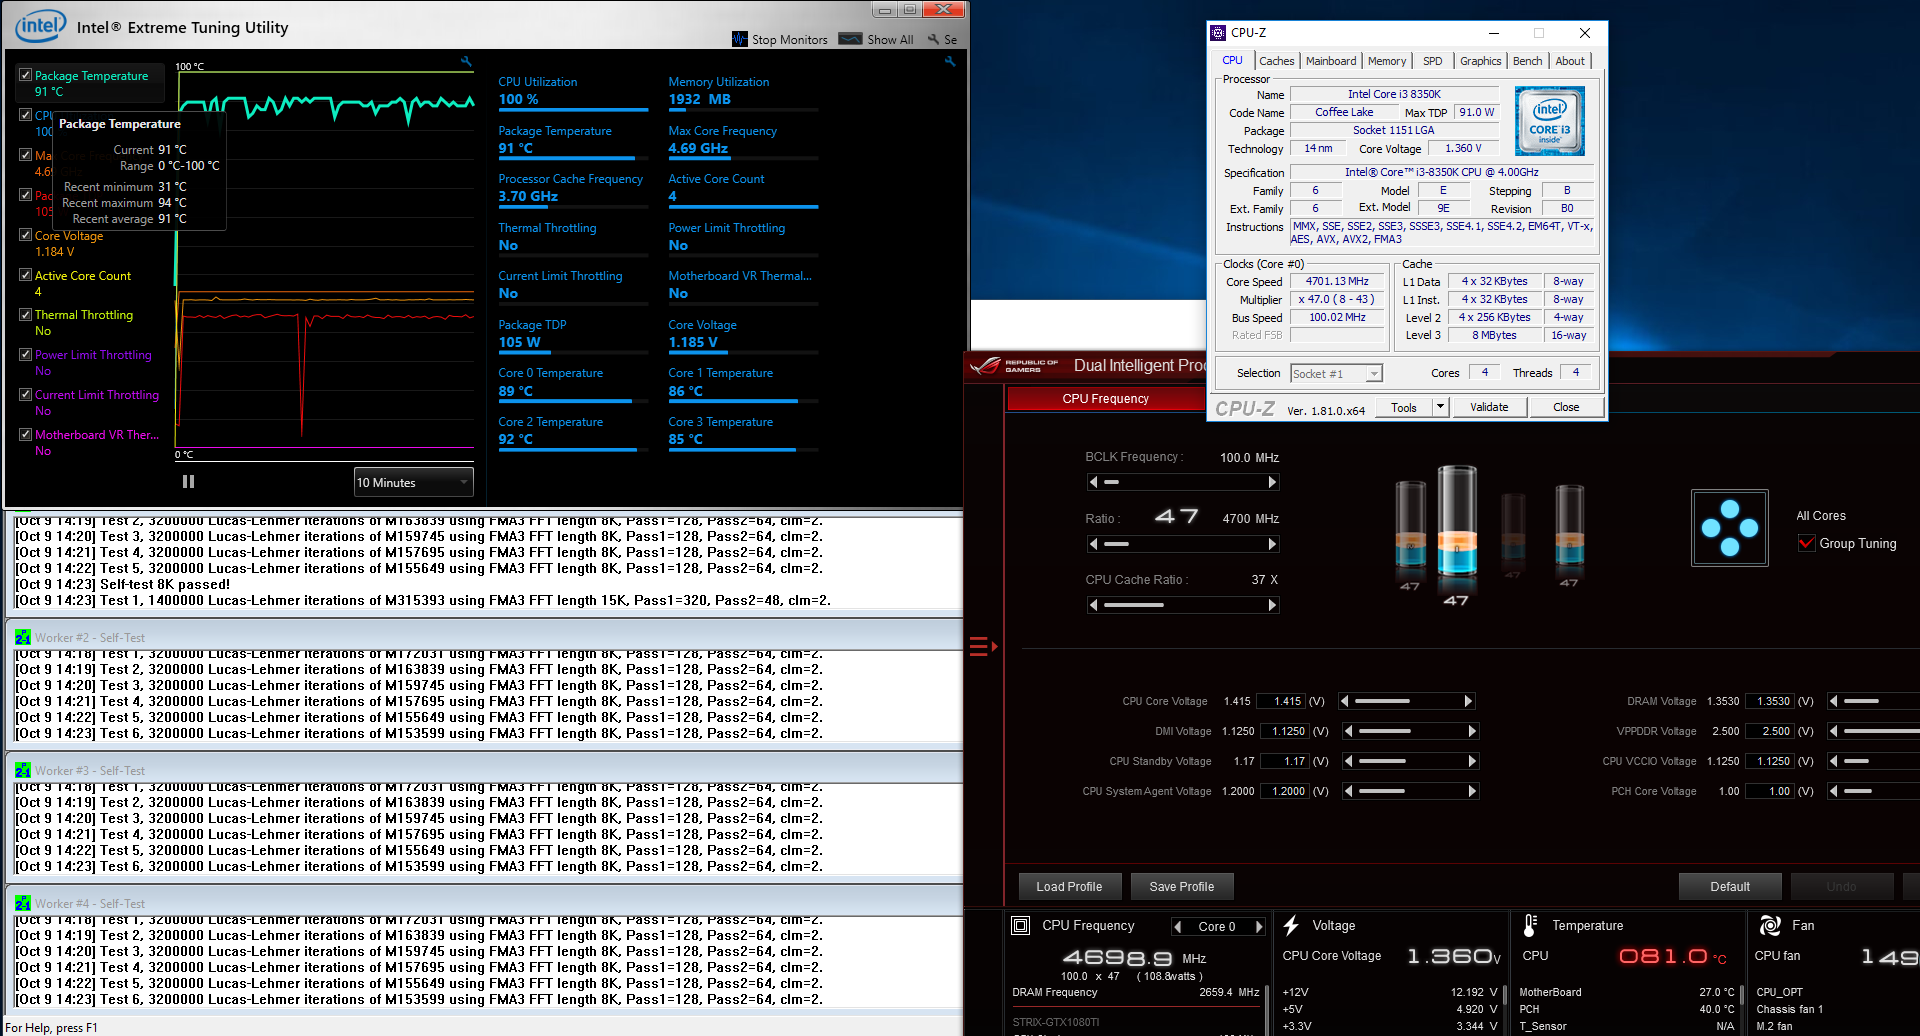Open the Bench tab in CPU-Z

[1527, 61]
